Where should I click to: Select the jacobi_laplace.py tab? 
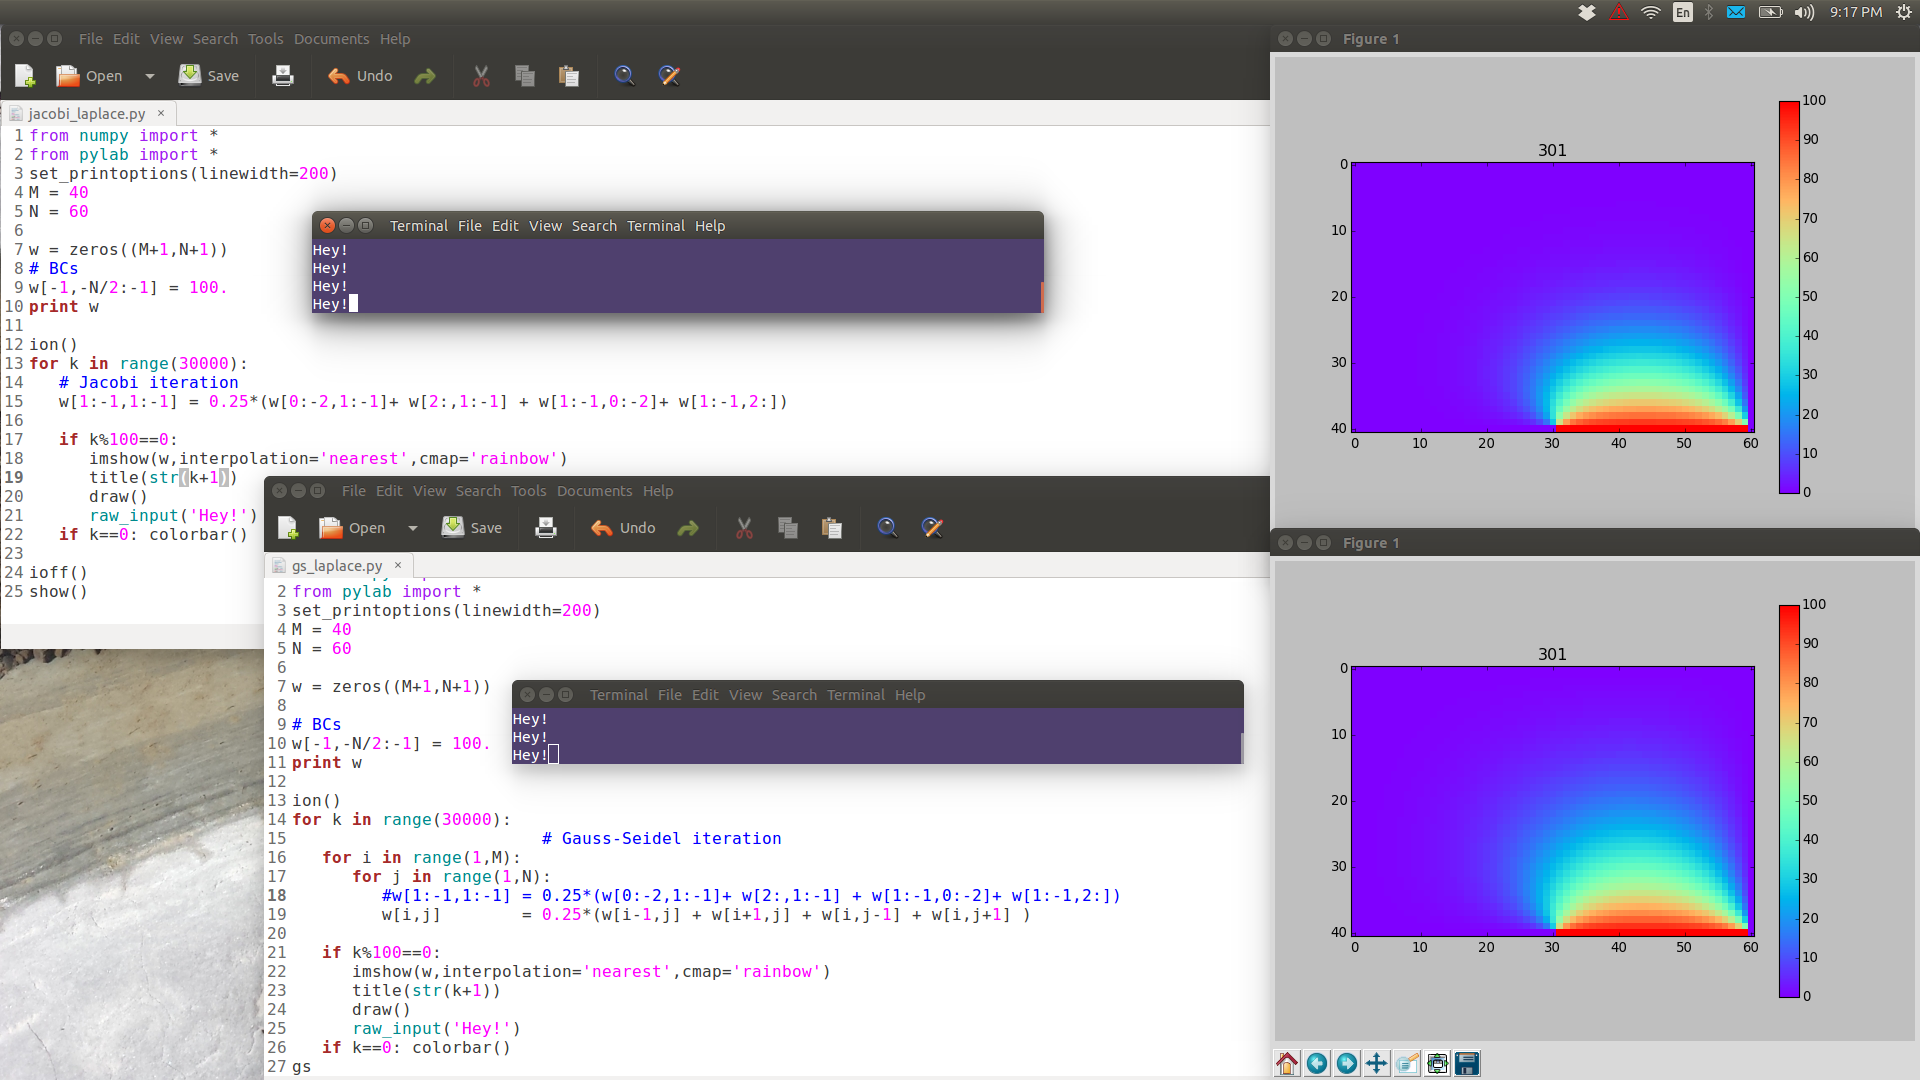(86, 114)
